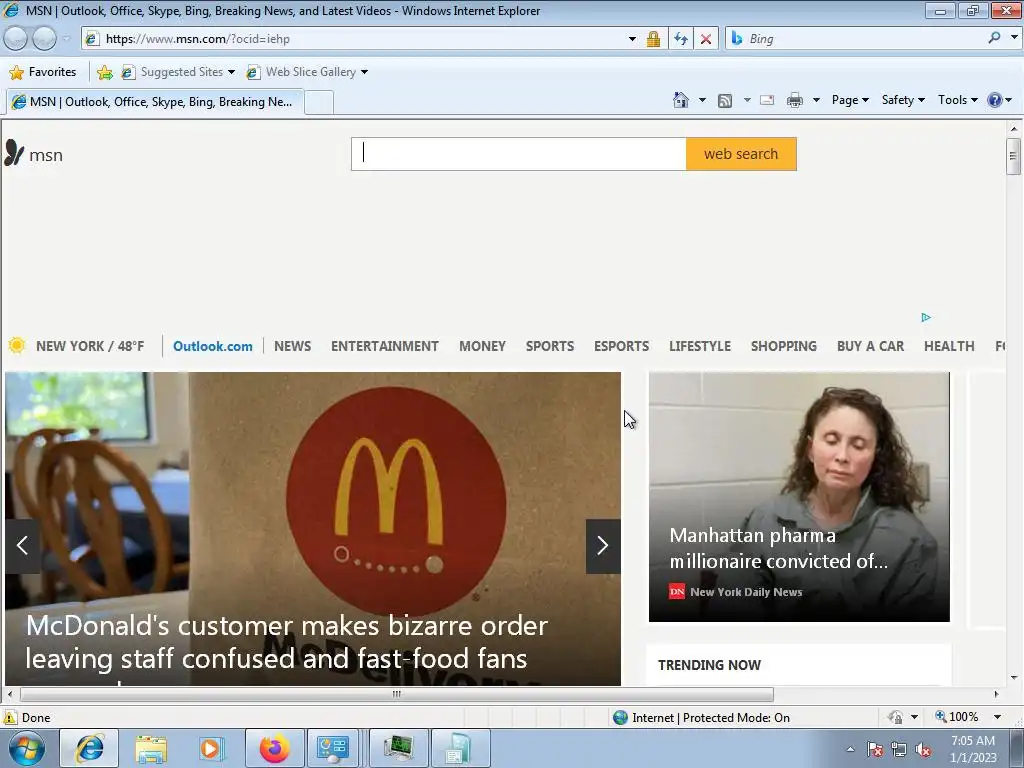This screenshot has width=1024, height=768.
Task: Show previous carousel story arrow
Action: click(22, 546)
